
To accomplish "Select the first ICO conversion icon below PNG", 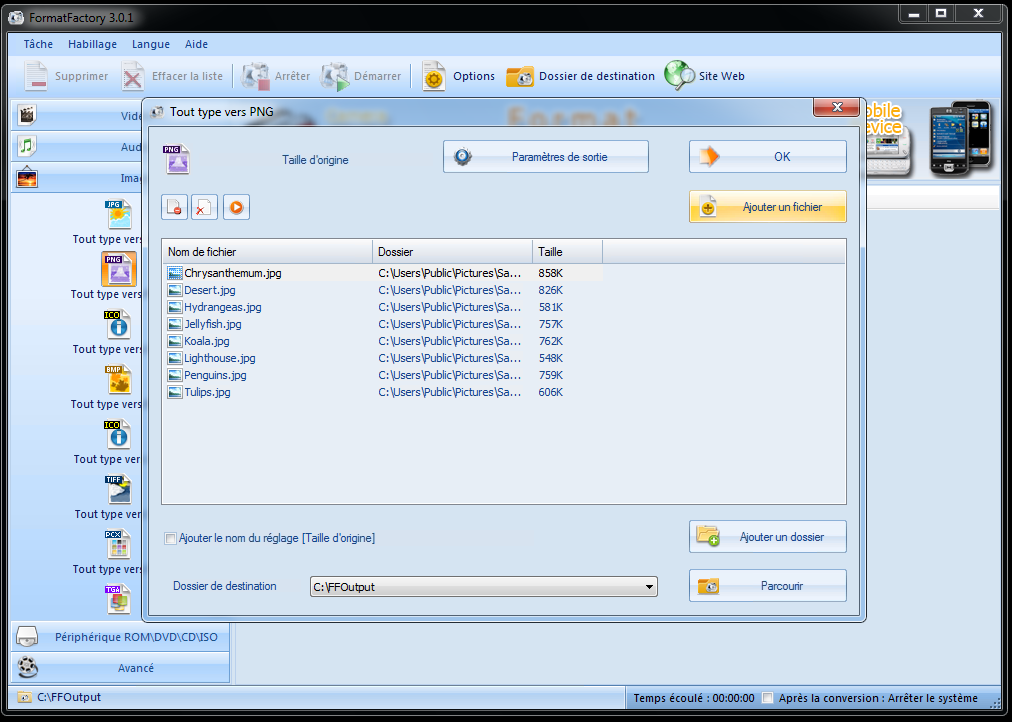I will coord(119,324).
